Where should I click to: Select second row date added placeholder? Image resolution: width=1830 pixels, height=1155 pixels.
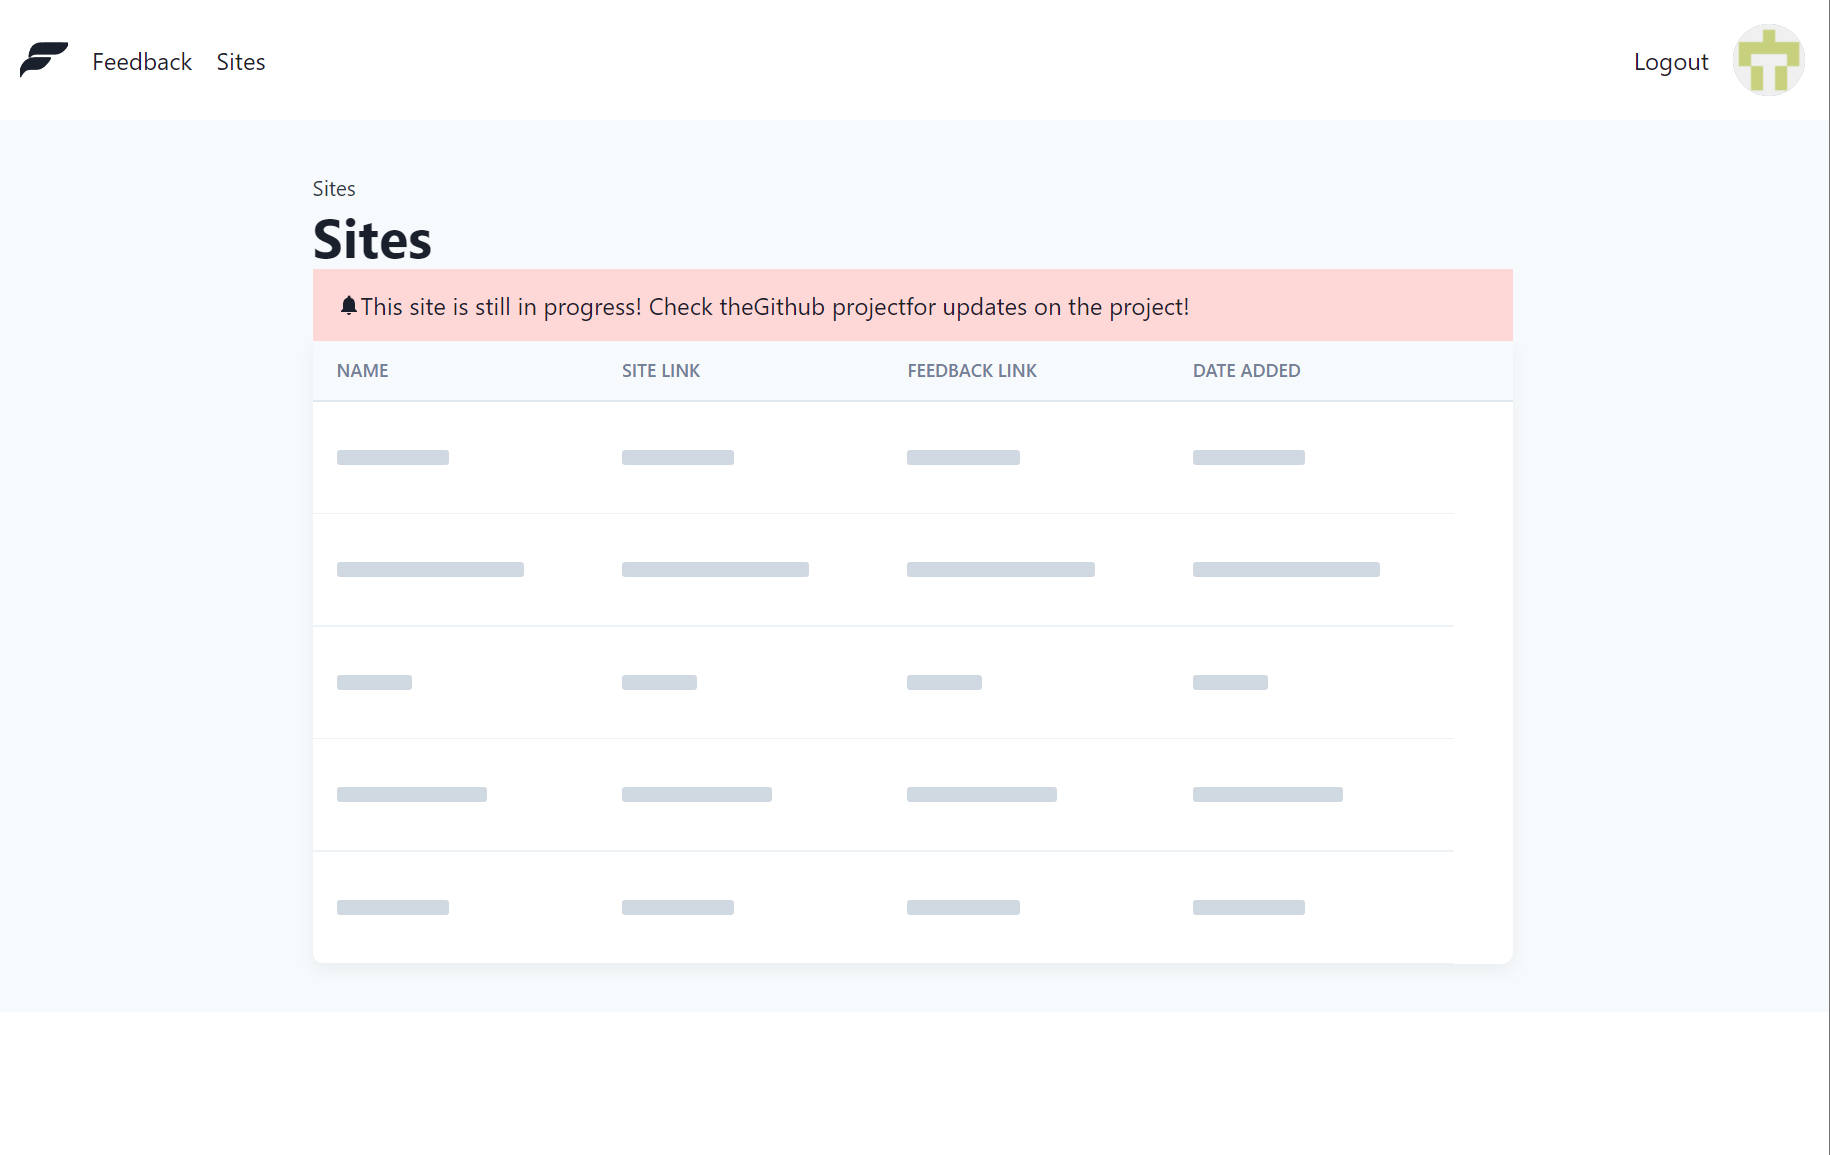(1286, 570)
